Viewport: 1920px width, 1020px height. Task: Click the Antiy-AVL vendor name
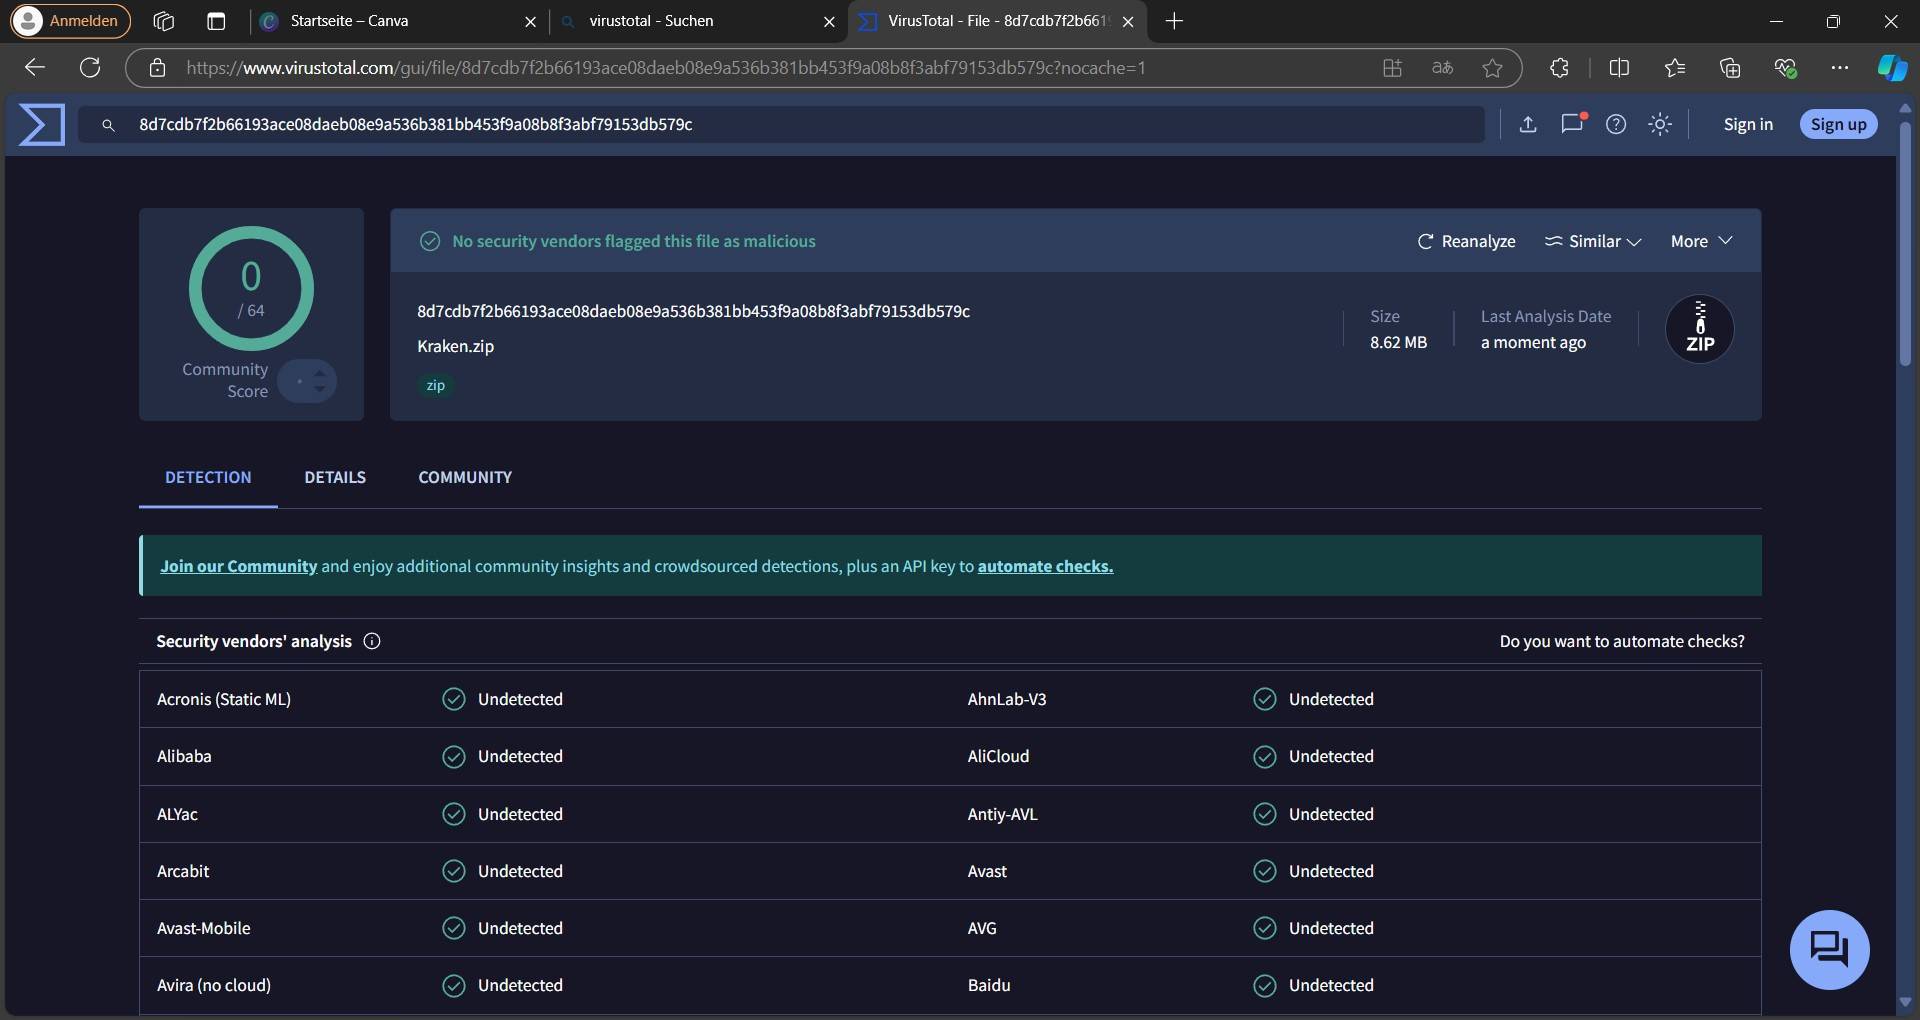[x=1002, y=814]
